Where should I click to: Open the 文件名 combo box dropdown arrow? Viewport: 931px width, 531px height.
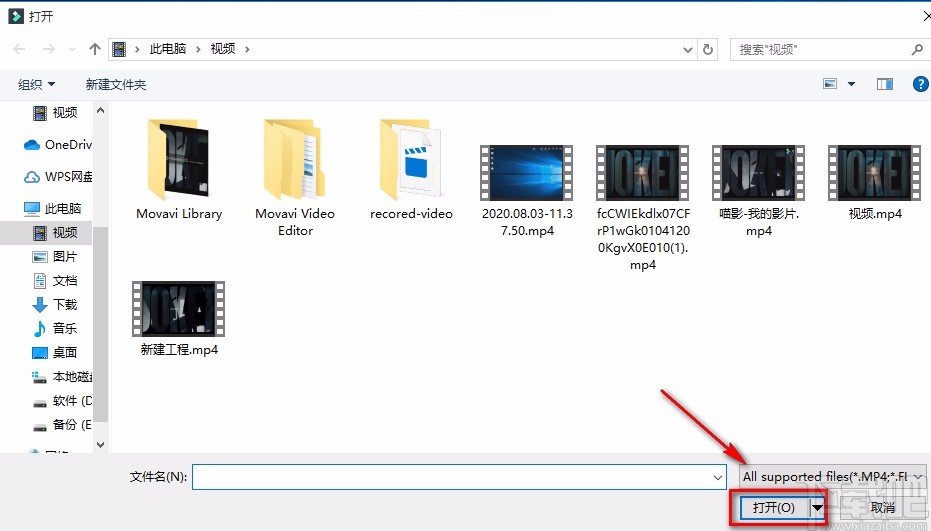(718, 477)
